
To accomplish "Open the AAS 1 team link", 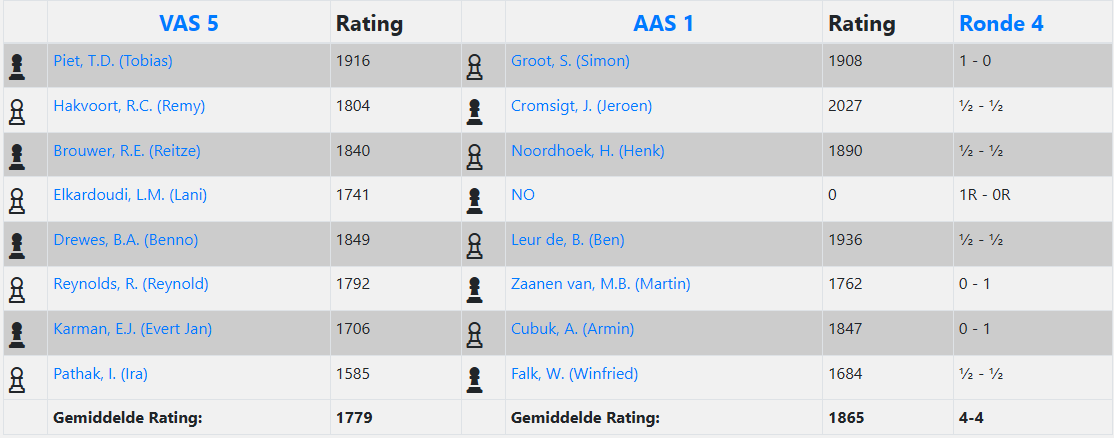I will coord(663,23).
